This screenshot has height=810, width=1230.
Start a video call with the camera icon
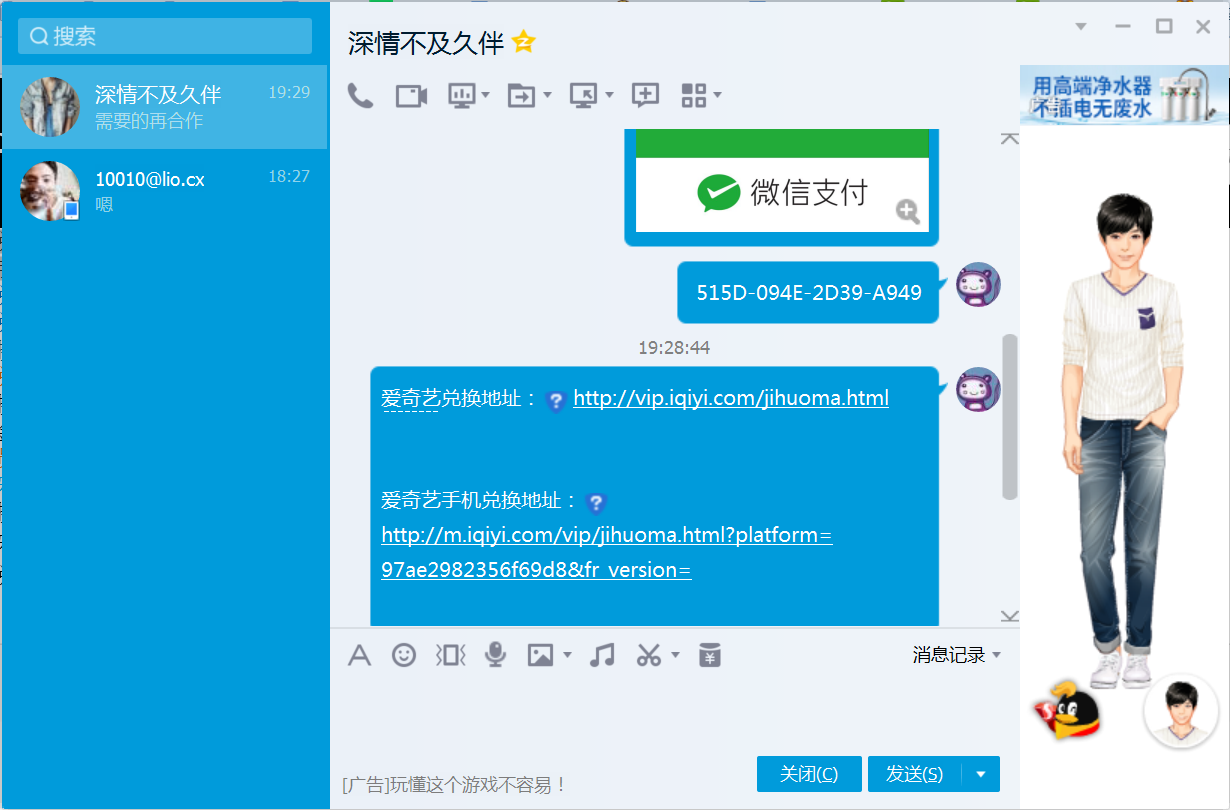pos(411,95)
